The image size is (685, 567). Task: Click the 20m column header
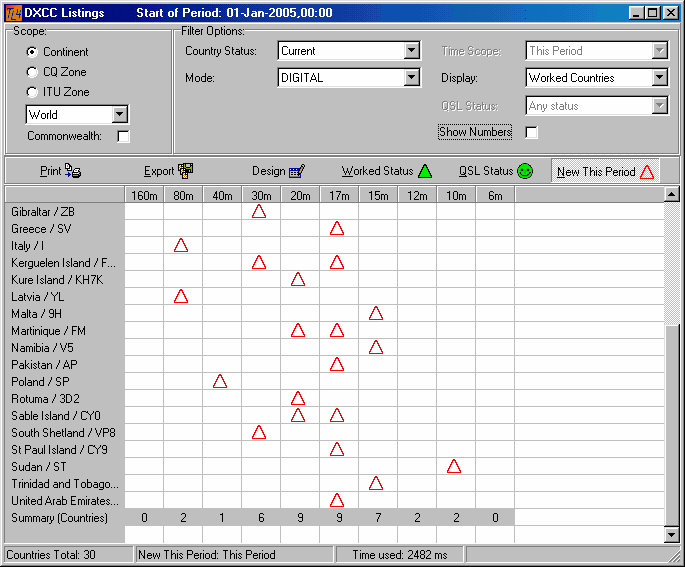point(300,196)
